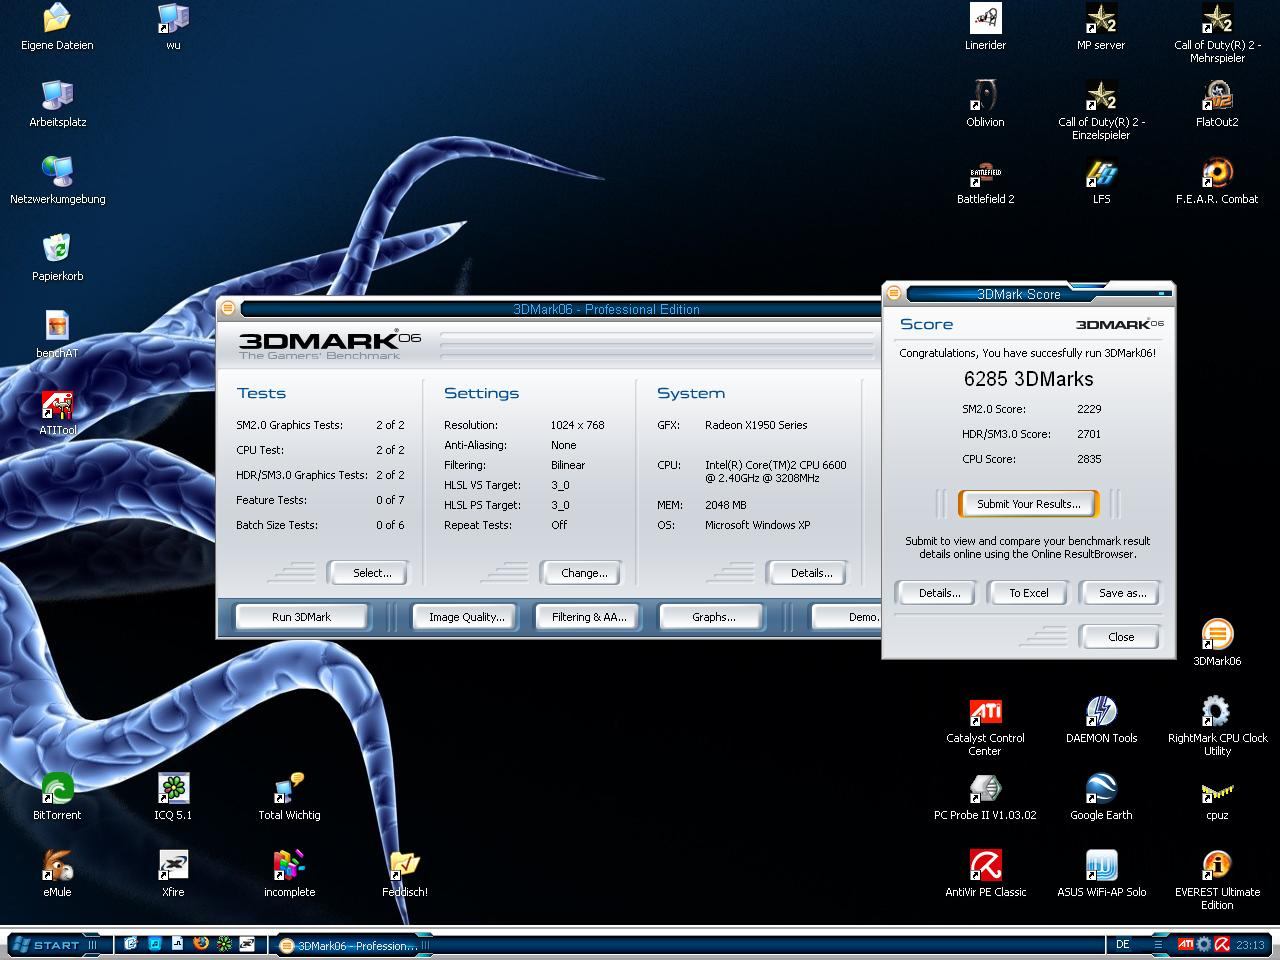
Task: Click the Demo... button
Action: coord(848,617)
